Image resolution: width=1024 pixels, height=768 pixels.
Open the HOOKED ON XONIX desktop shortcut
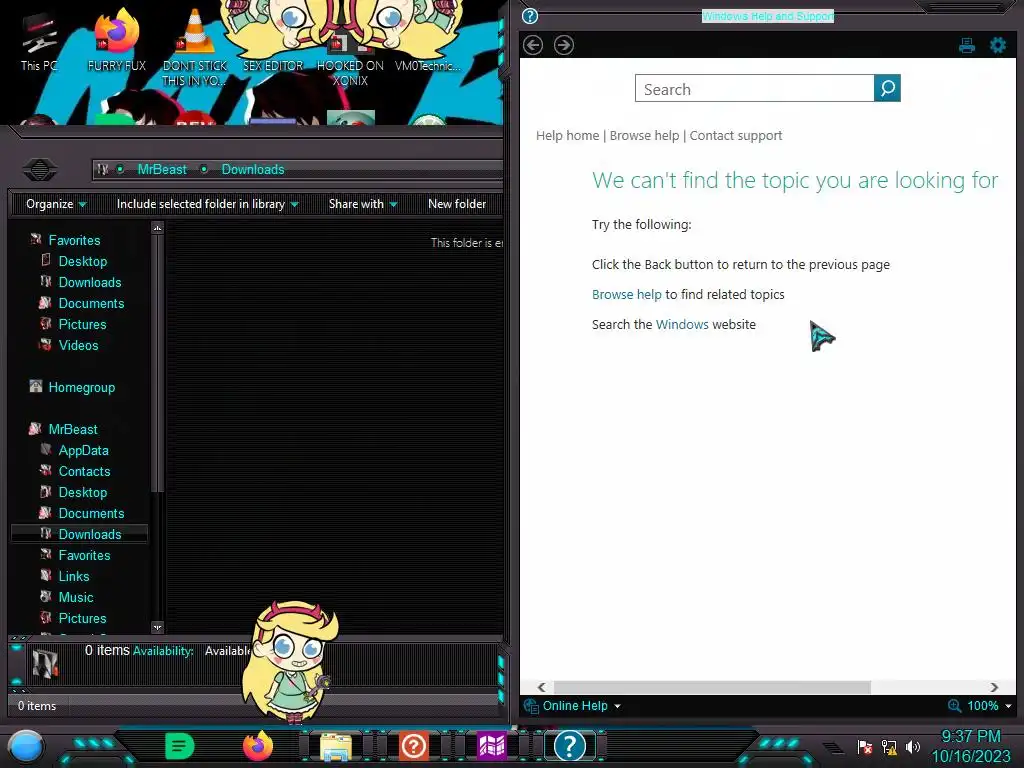[x=350, y=60]
